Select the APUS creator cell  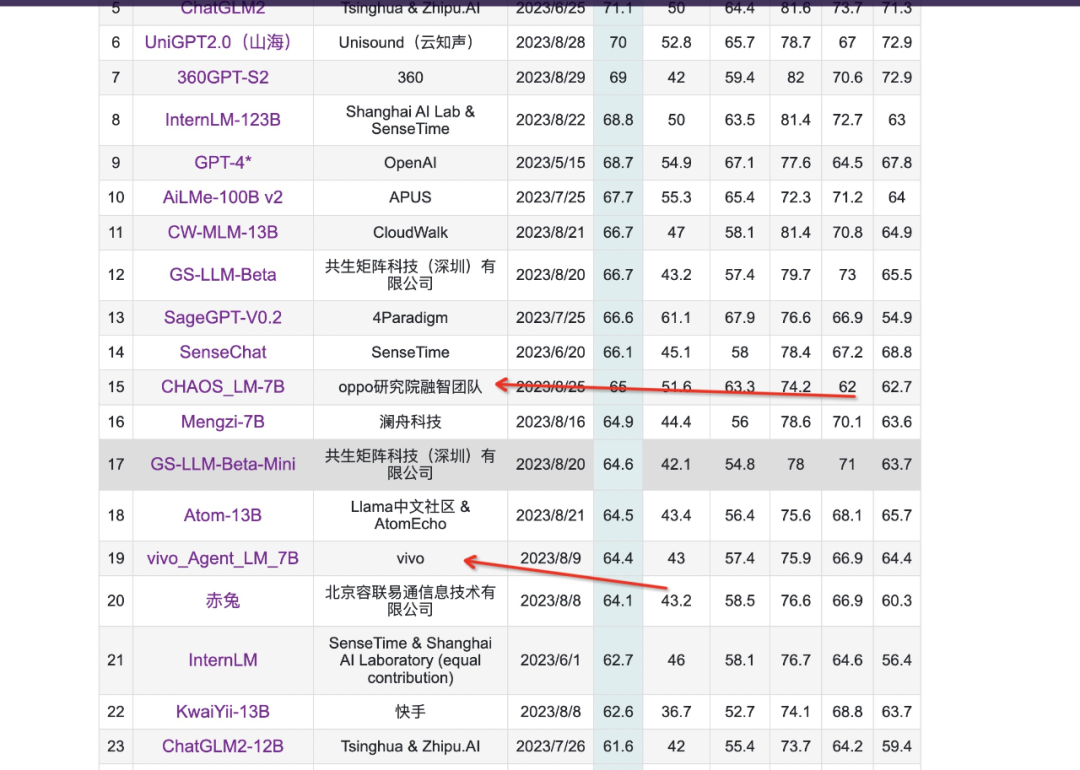pos(411,198)
